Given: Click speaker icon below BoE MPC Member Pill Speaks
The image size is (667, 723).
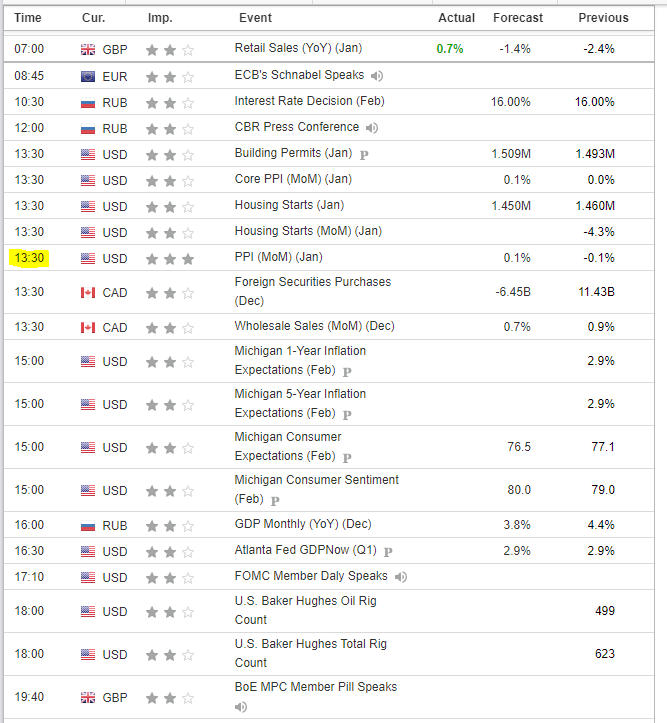Looking at the screenshot, I should (x=241, y=707).
